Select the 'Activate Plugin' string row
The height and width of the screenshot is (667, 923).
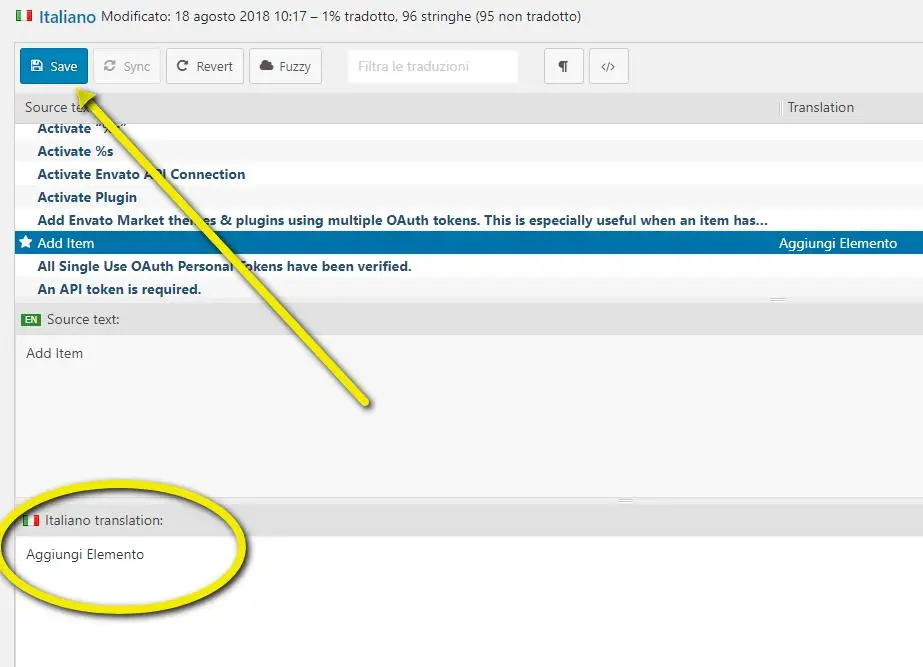pyautogui.click(x=469, y=197)
